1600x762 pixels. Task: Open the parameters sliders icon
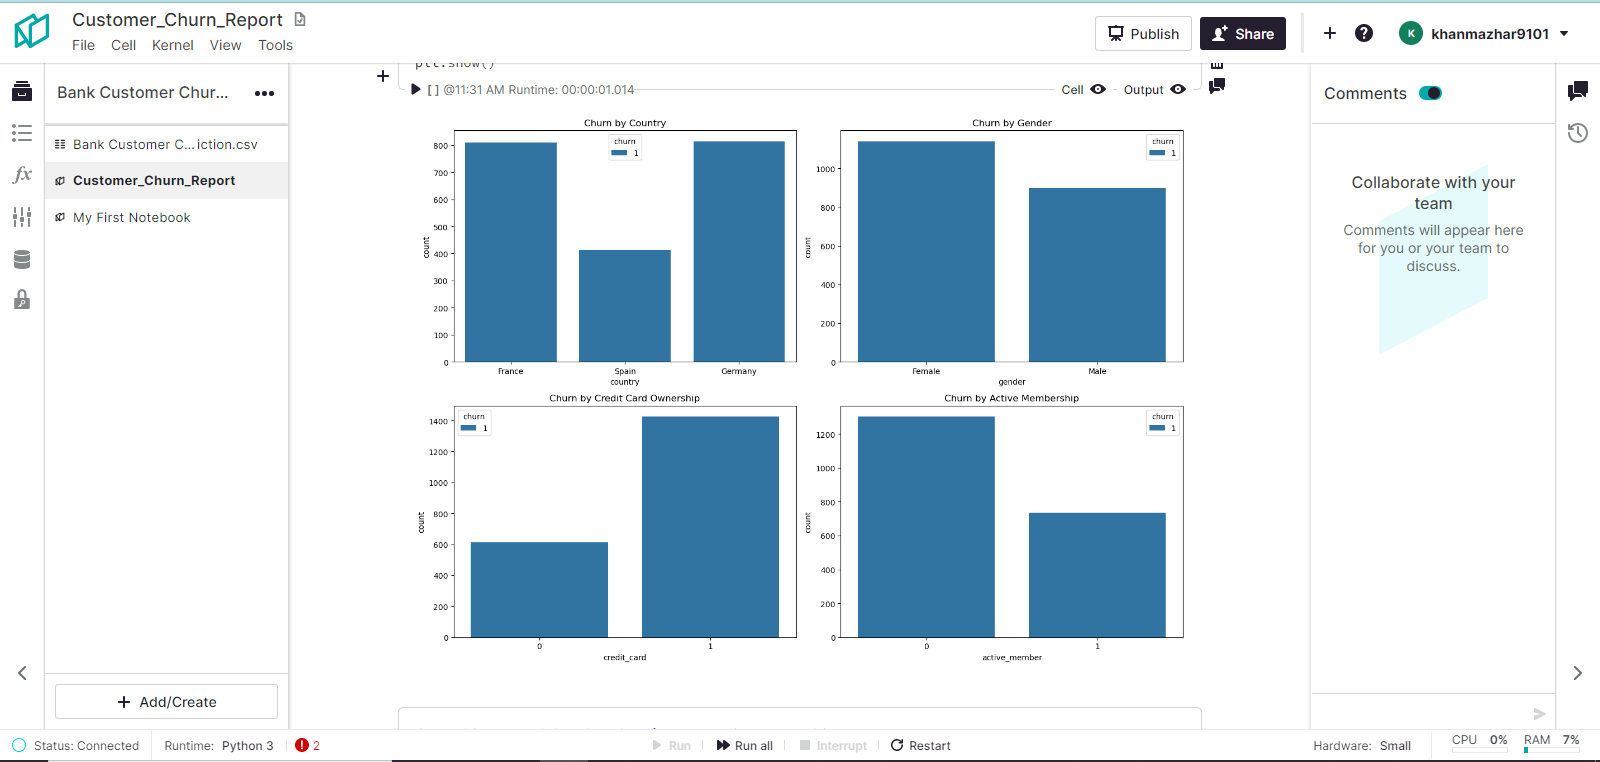[x=22, y=217]
